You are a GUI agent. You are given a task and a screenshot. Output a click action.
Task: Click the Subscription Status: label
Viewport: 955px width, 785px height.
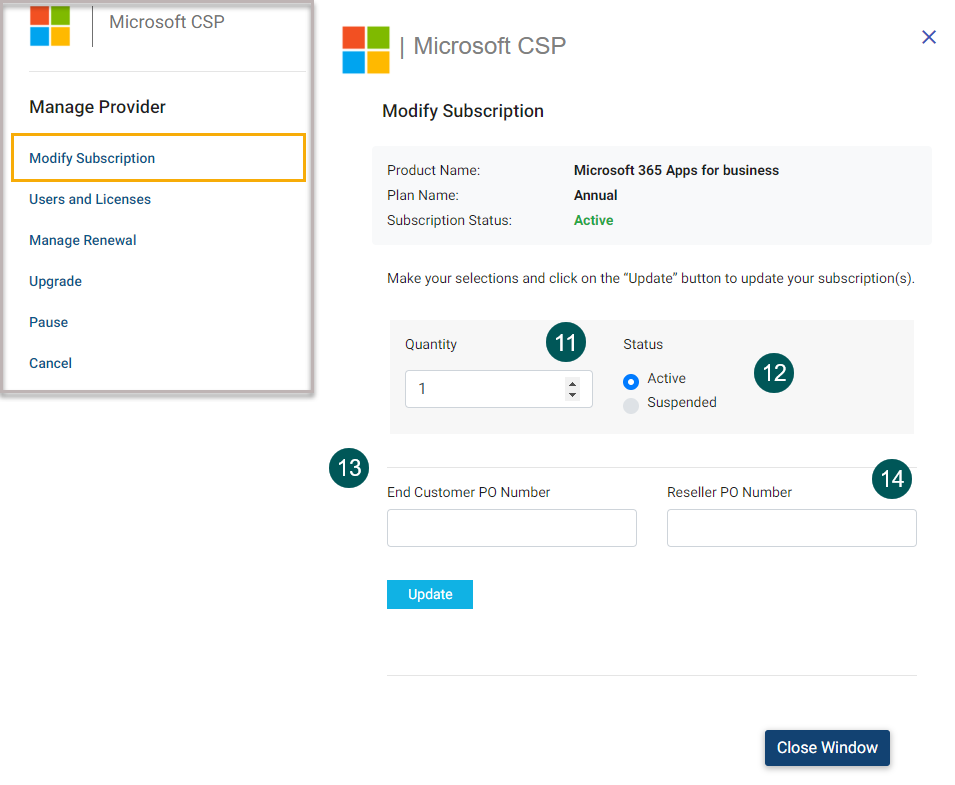(x=449, y=220)
